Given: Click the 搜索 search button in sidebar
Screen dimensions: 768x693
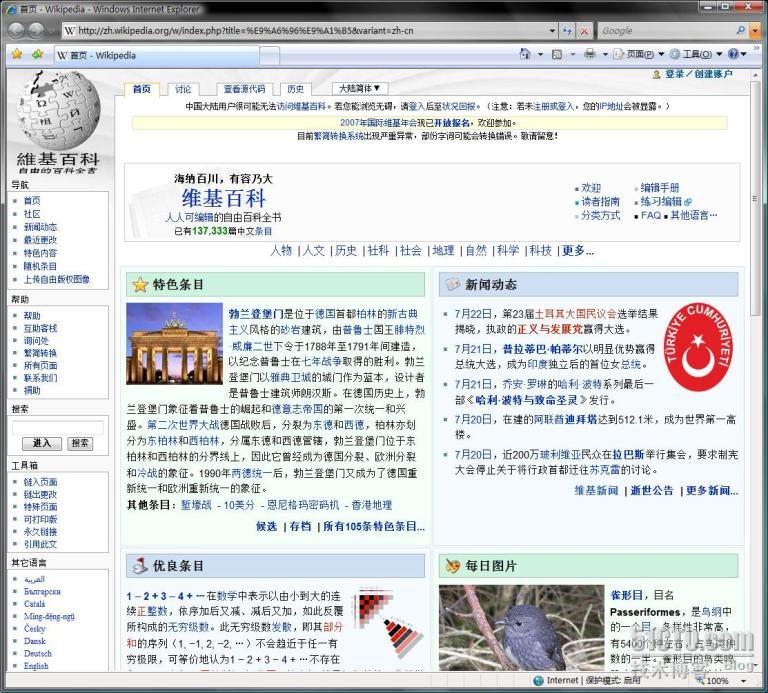Looking at the screenshot, I should coord(79,443).
